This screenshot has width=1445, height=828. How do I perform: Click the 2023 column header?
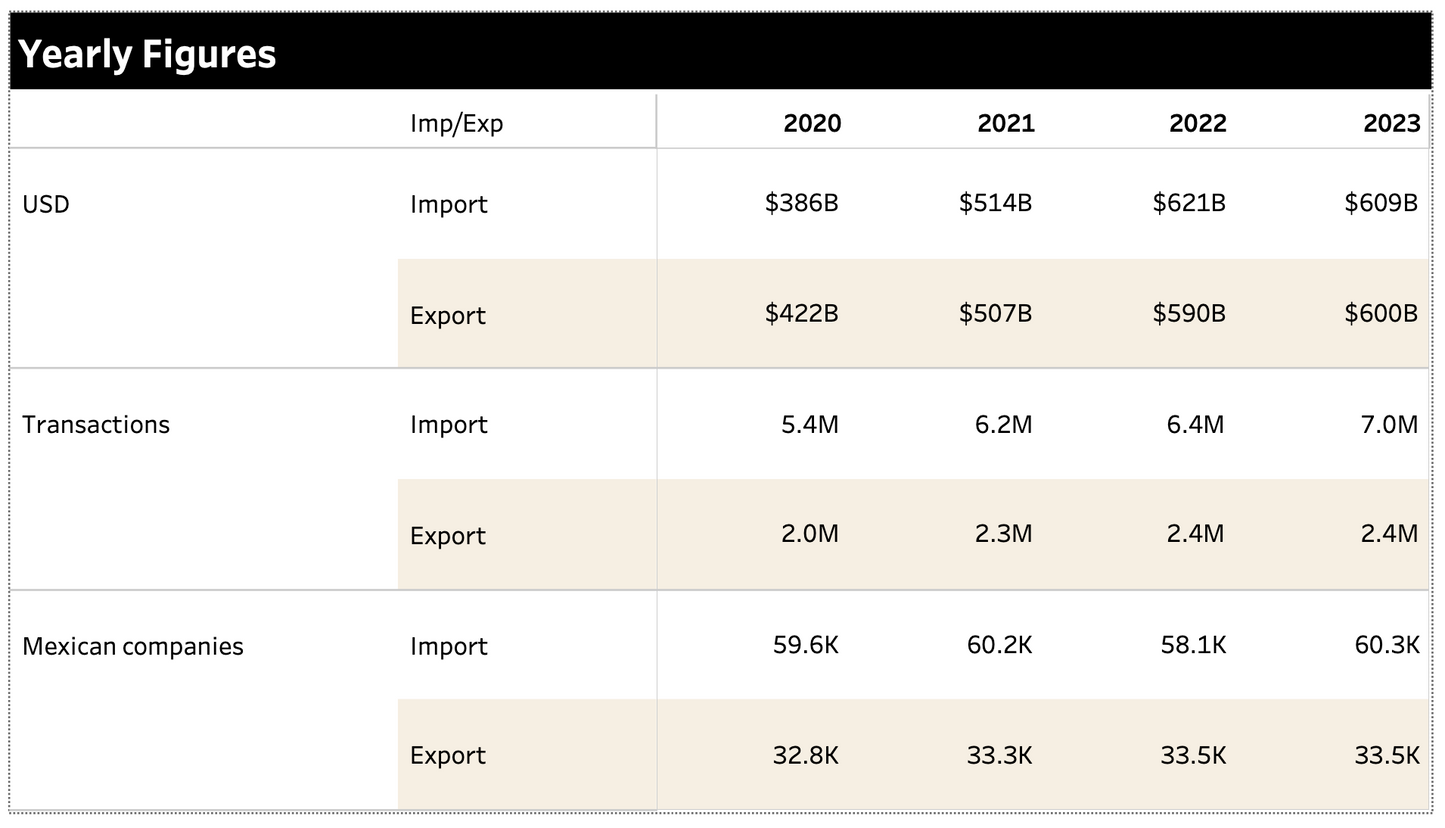1391,123
